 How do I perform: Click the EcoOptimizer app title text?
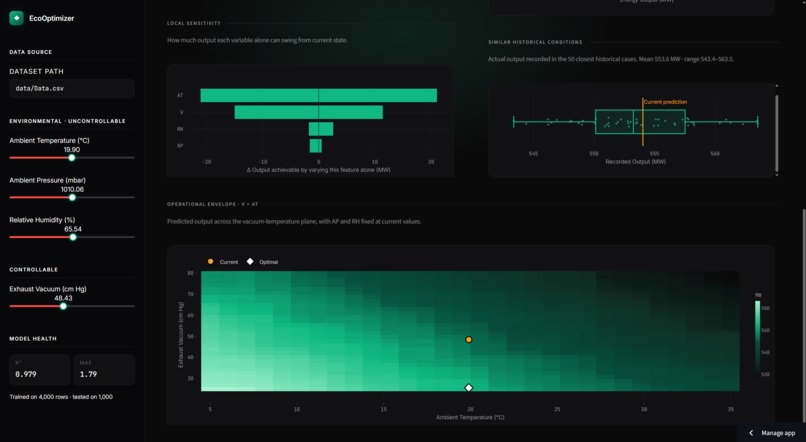(51, 18)
